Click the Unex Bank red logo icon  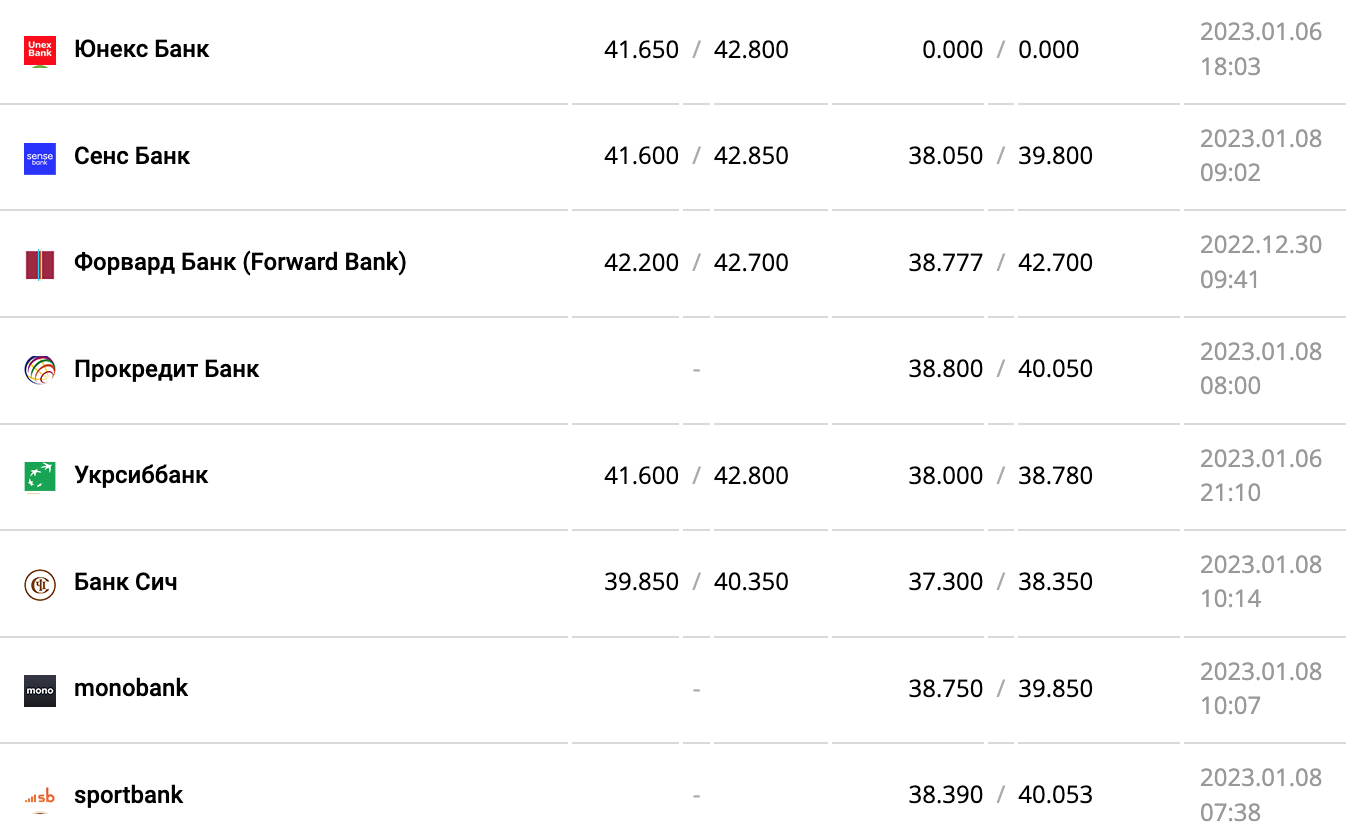(x=40, y=51)
